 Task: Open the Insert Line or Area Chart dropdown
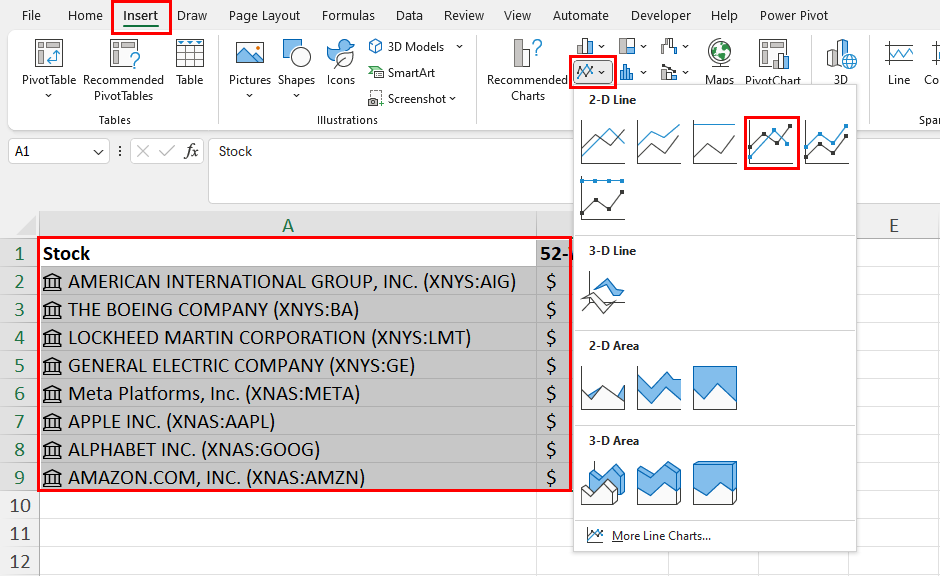pyautogui.click(x=592, y=72)
